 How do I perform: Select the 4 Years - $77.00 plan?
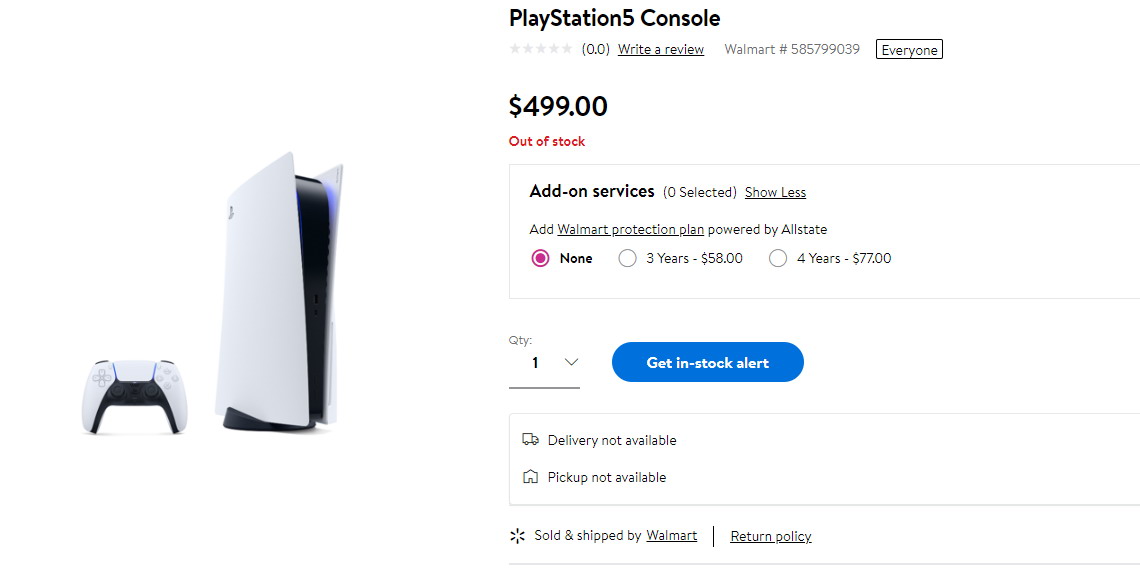click(778, 258)
